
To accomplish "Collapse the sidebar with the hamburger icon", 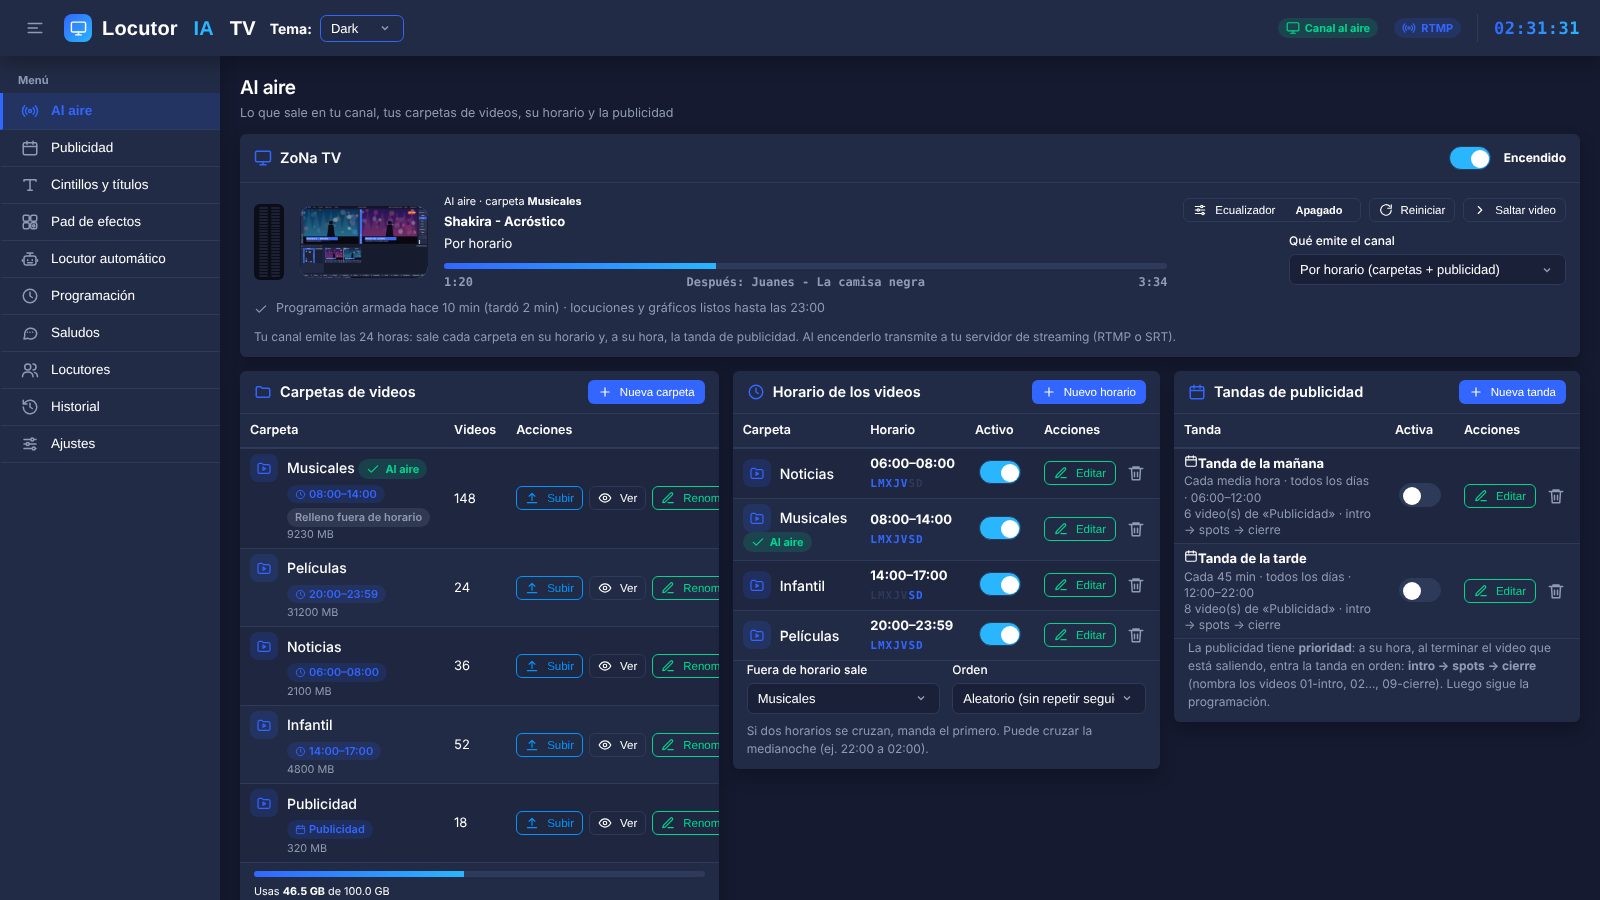I will coord(35,28).
